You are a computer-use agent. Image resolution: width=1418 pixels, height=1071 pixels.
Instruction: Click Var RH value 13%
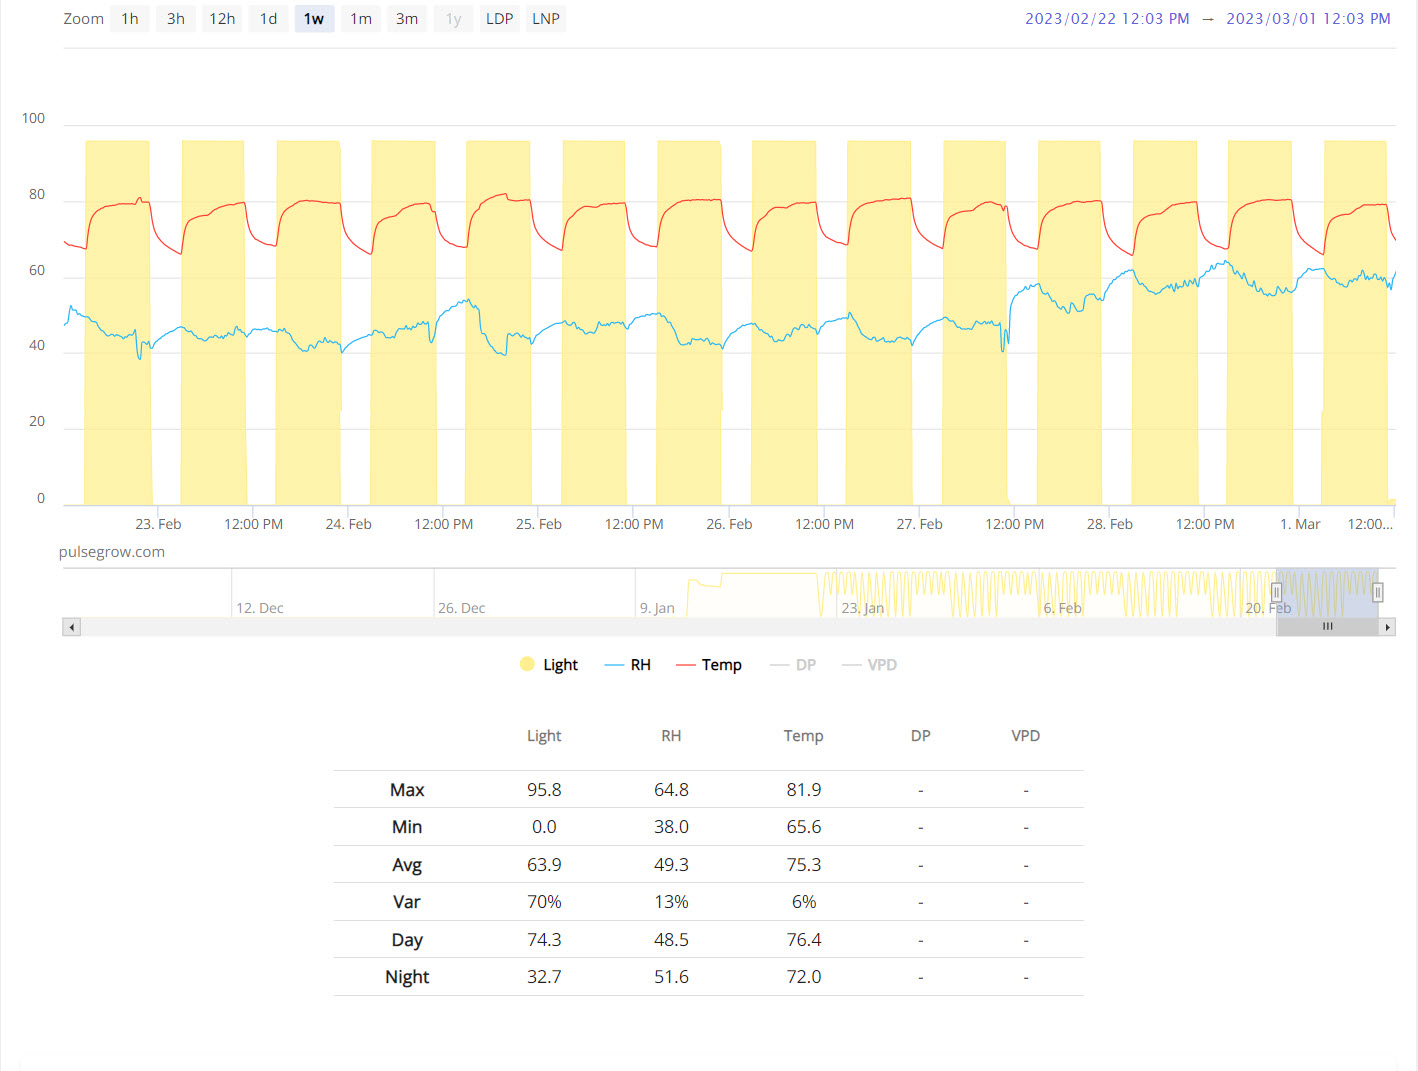(x=671, y=902)
